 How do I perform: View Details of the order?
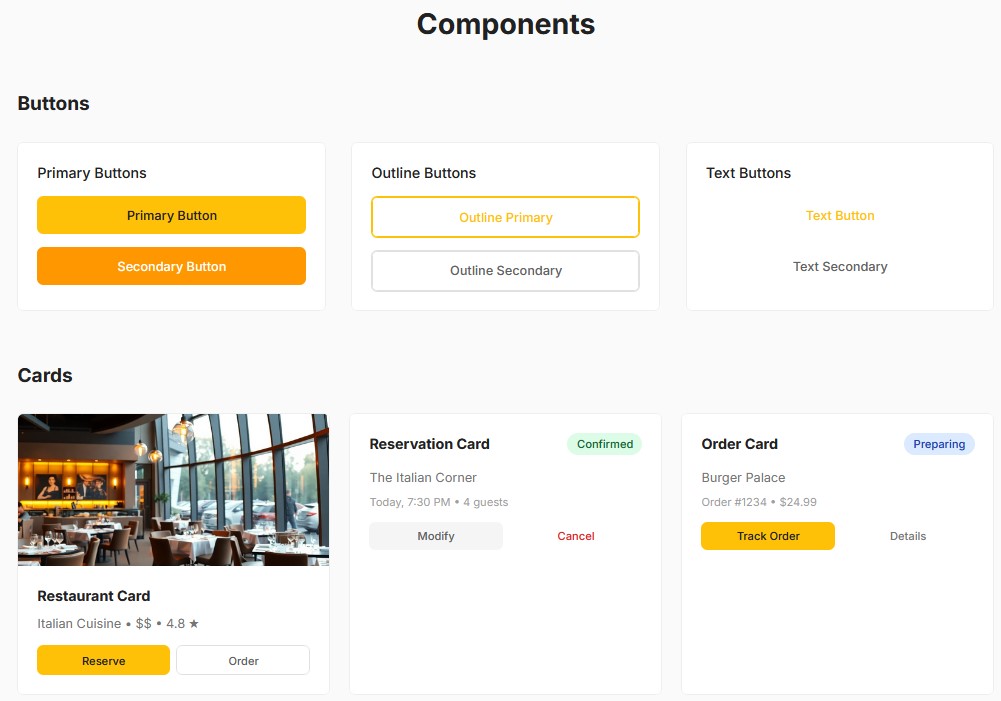click(908, 536)
